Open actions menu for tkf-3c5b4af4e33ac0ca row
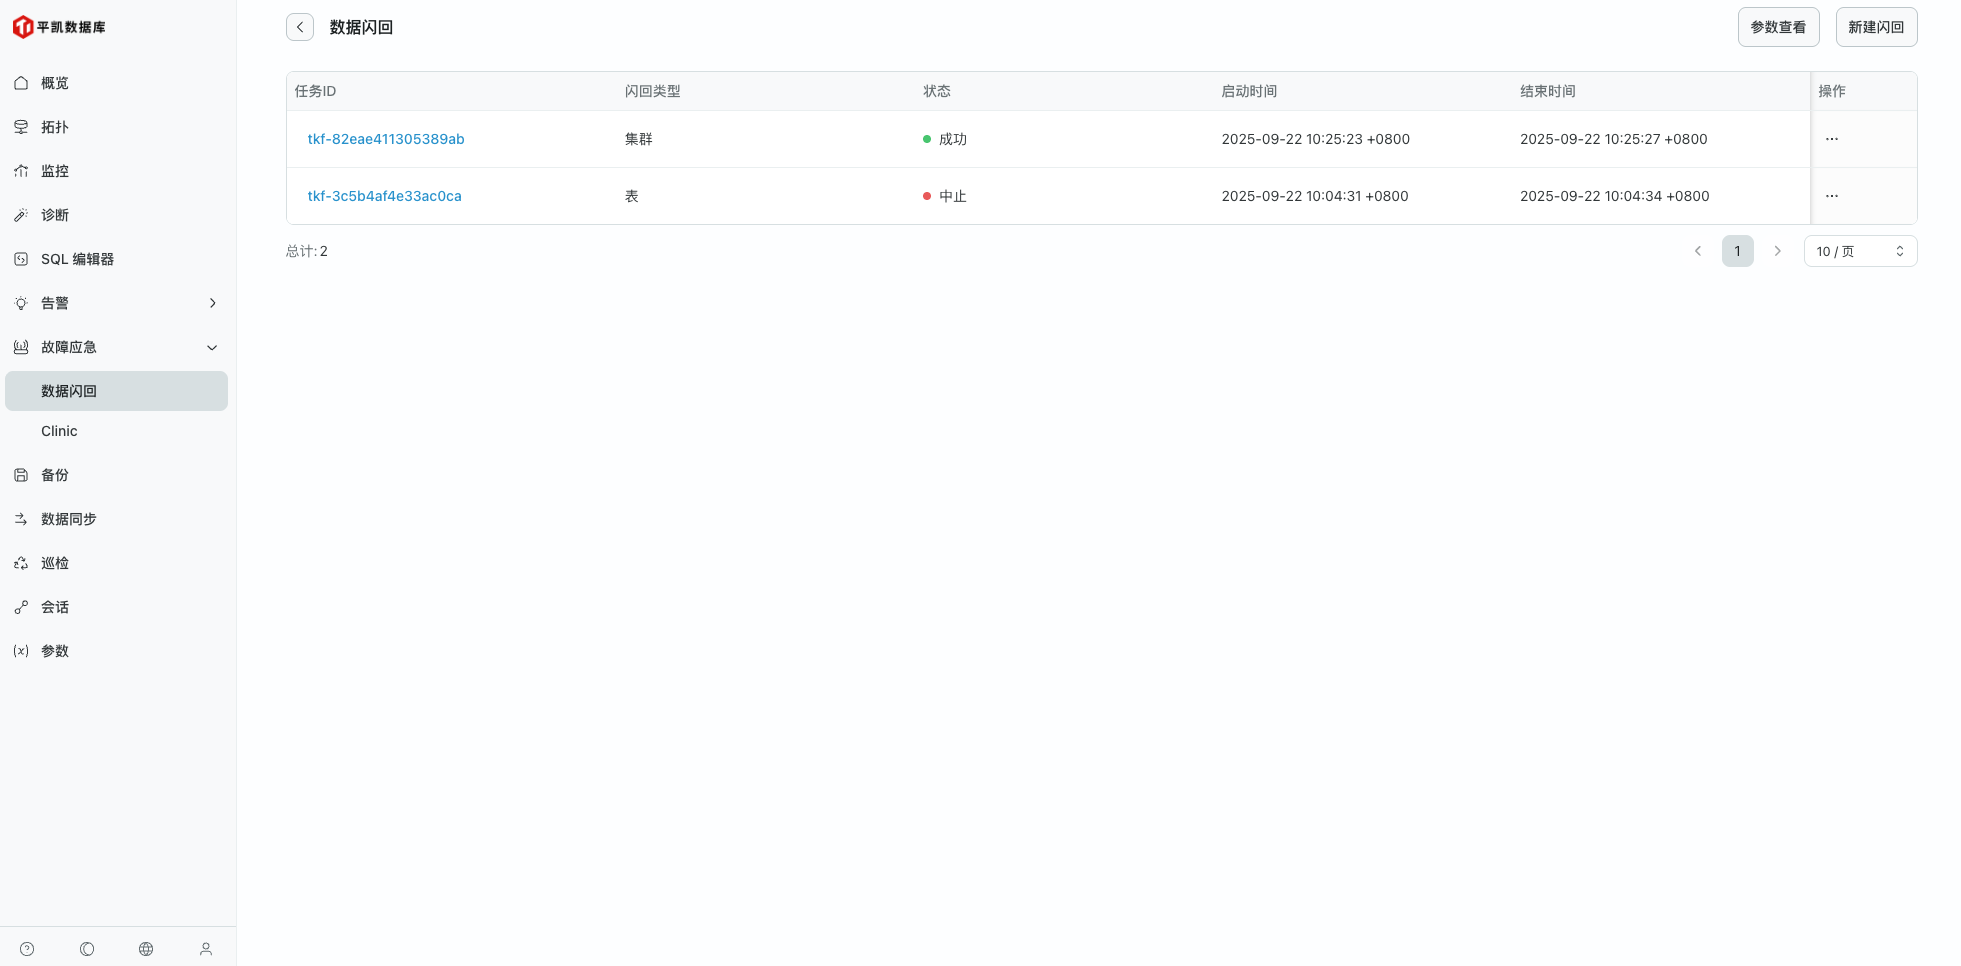 tap(1831, 196)
